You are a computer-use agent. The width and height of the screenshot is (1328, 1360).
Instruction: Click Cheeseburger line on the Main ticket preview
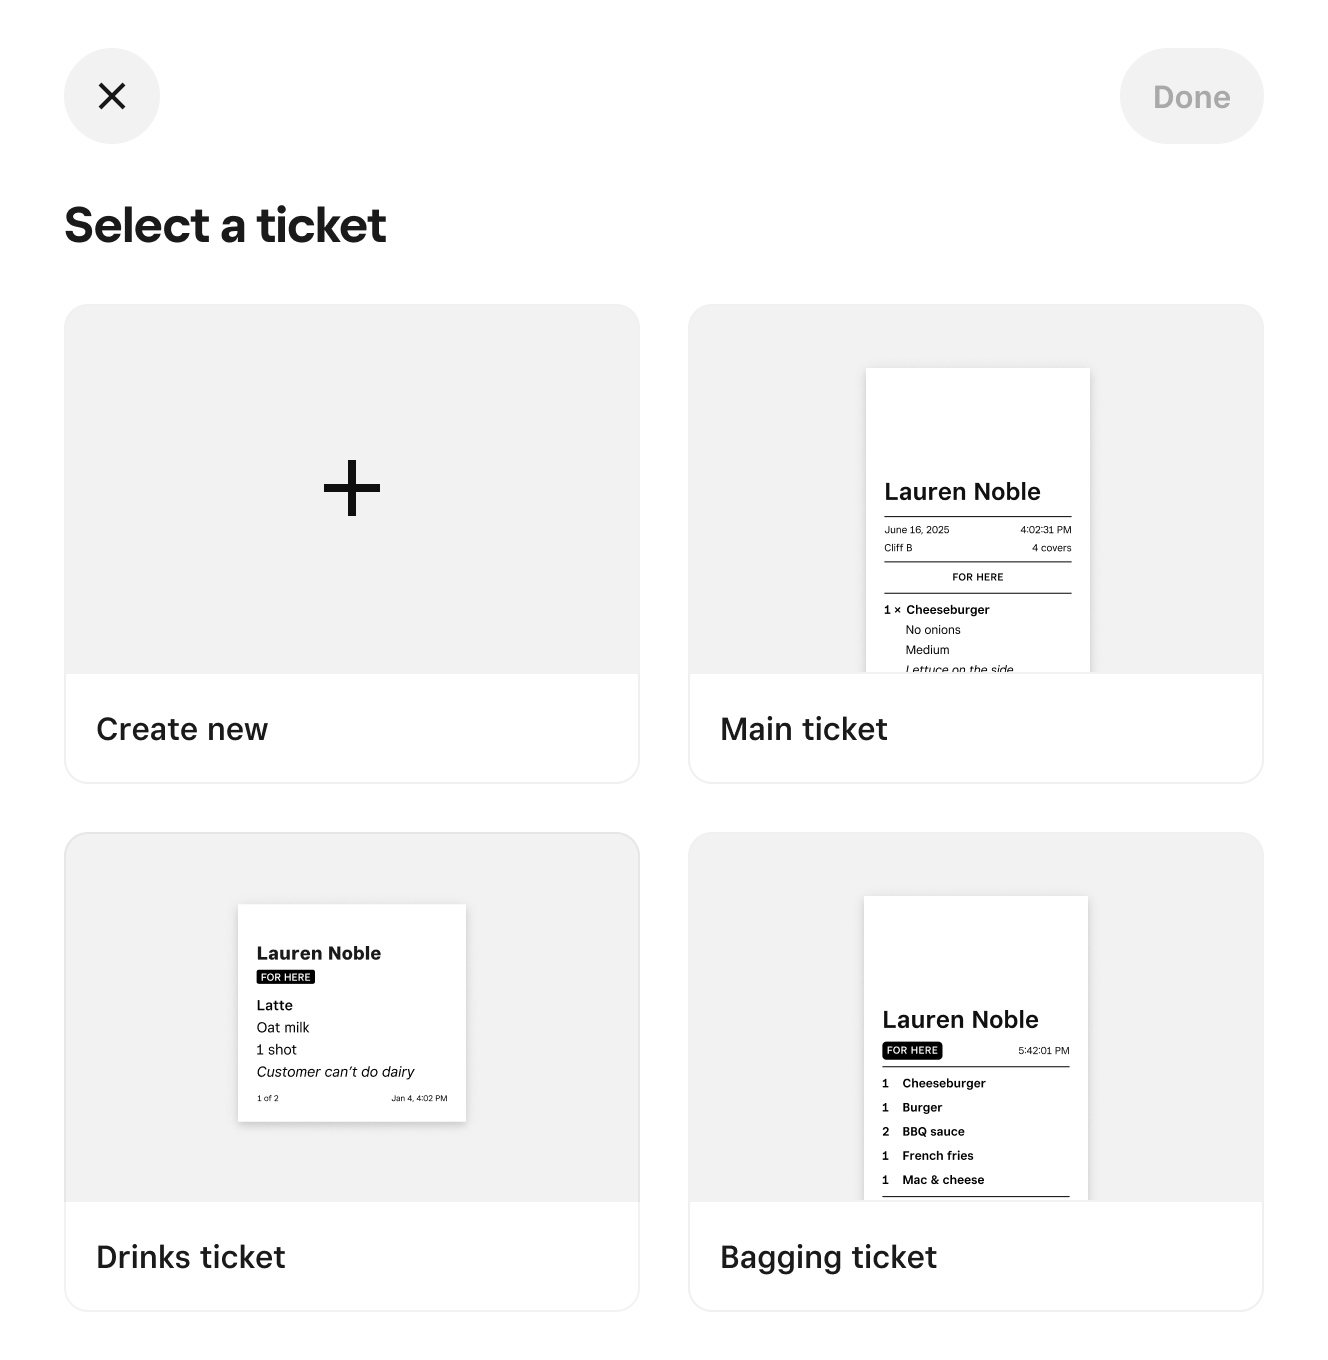coord(947,610)
